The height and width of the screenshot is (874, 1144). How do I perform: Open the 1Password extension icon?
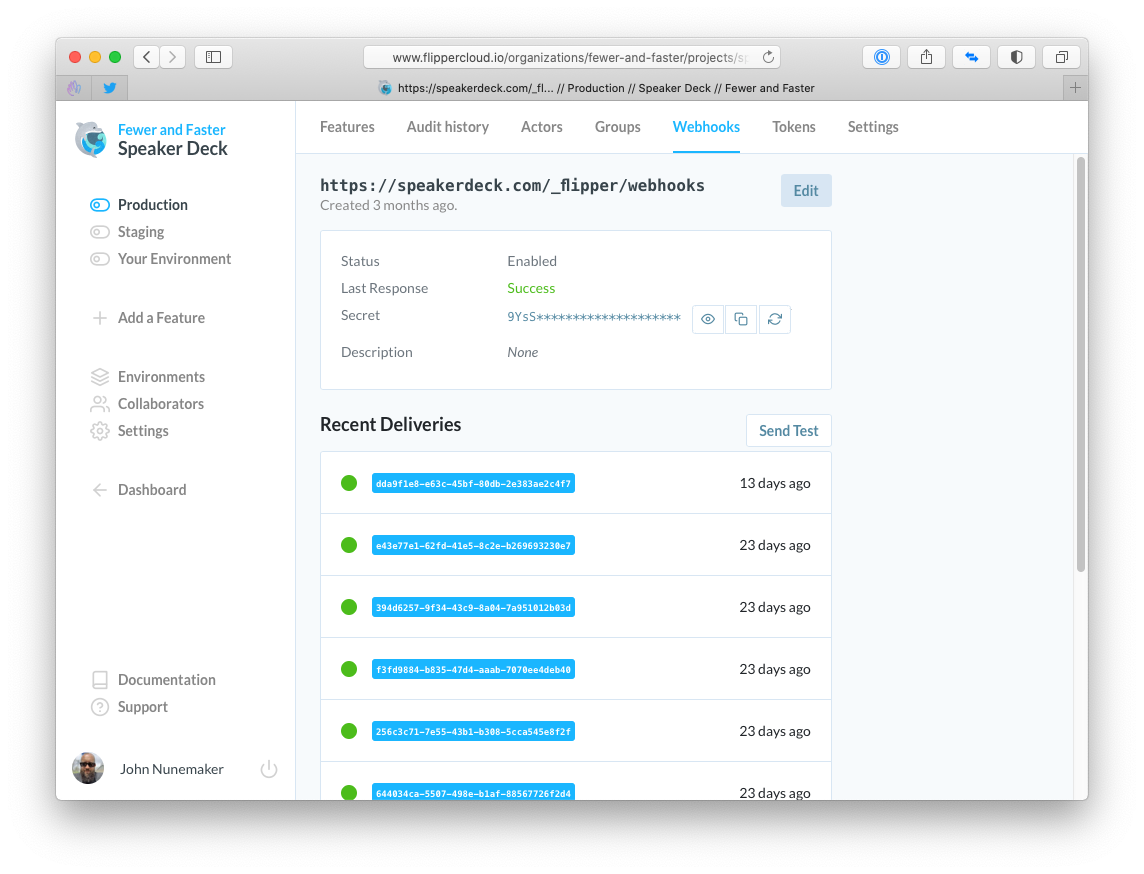[x=881, y=57]
